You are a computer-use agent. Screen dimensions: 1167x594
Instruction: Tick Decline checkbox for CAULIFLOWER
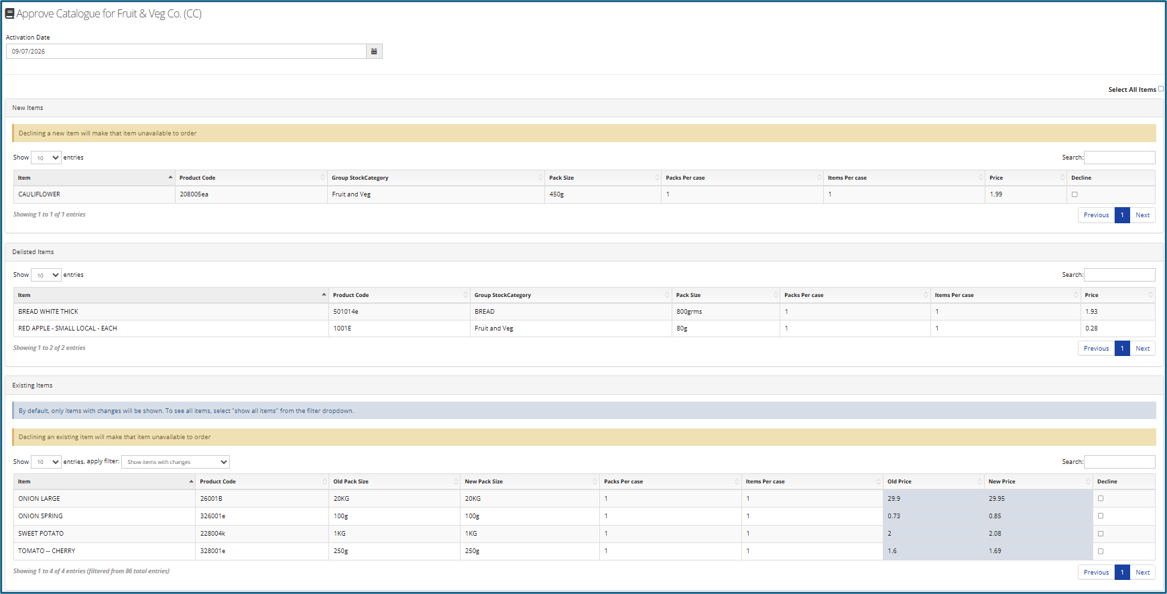pos(1074,194)
